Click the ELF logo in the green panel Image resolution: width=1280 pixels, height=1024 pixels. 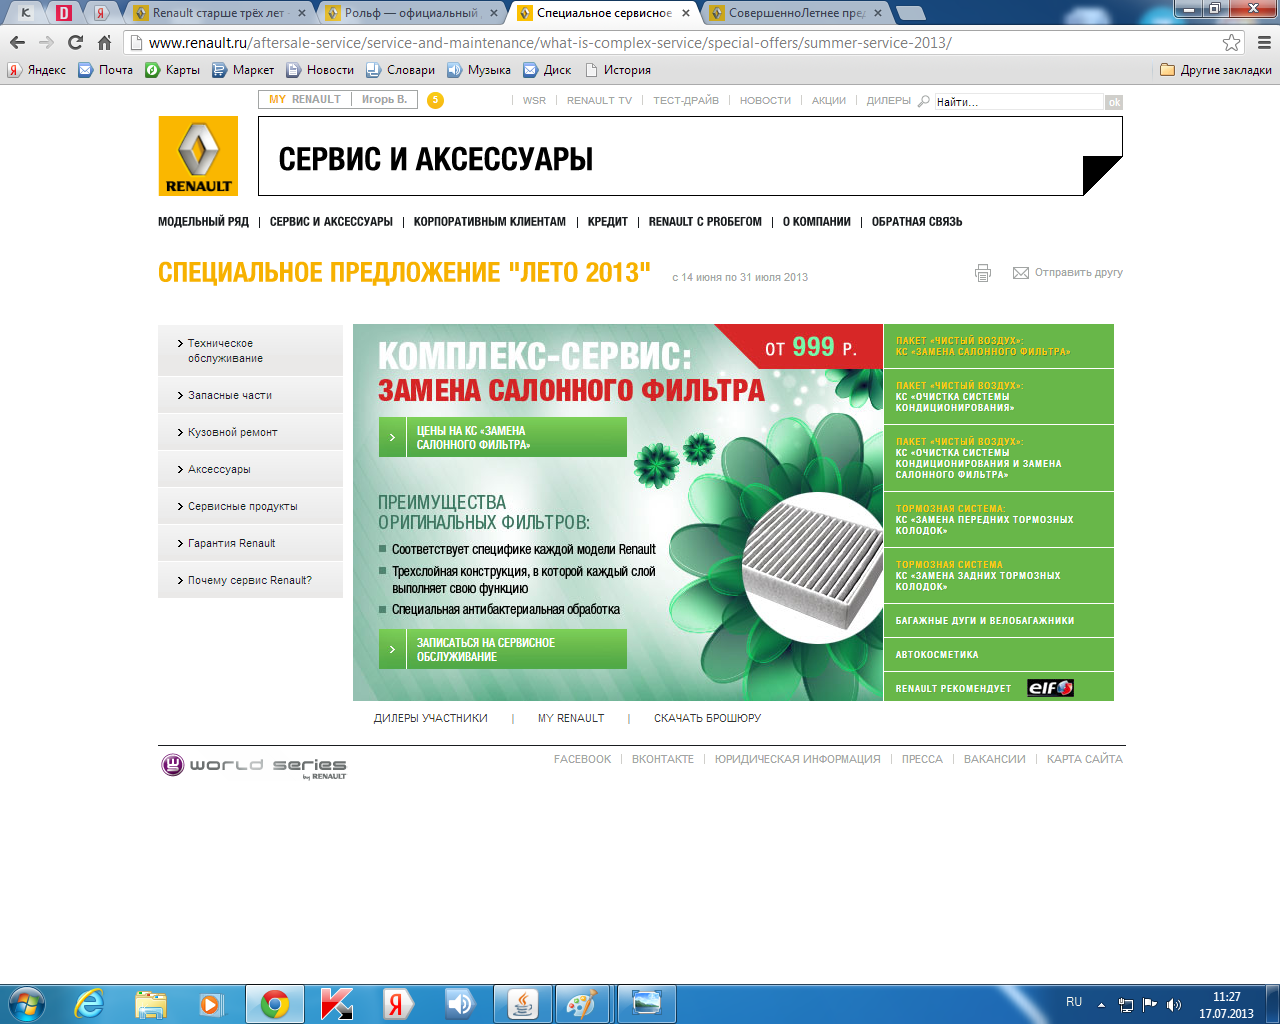tap(1050, 688)
